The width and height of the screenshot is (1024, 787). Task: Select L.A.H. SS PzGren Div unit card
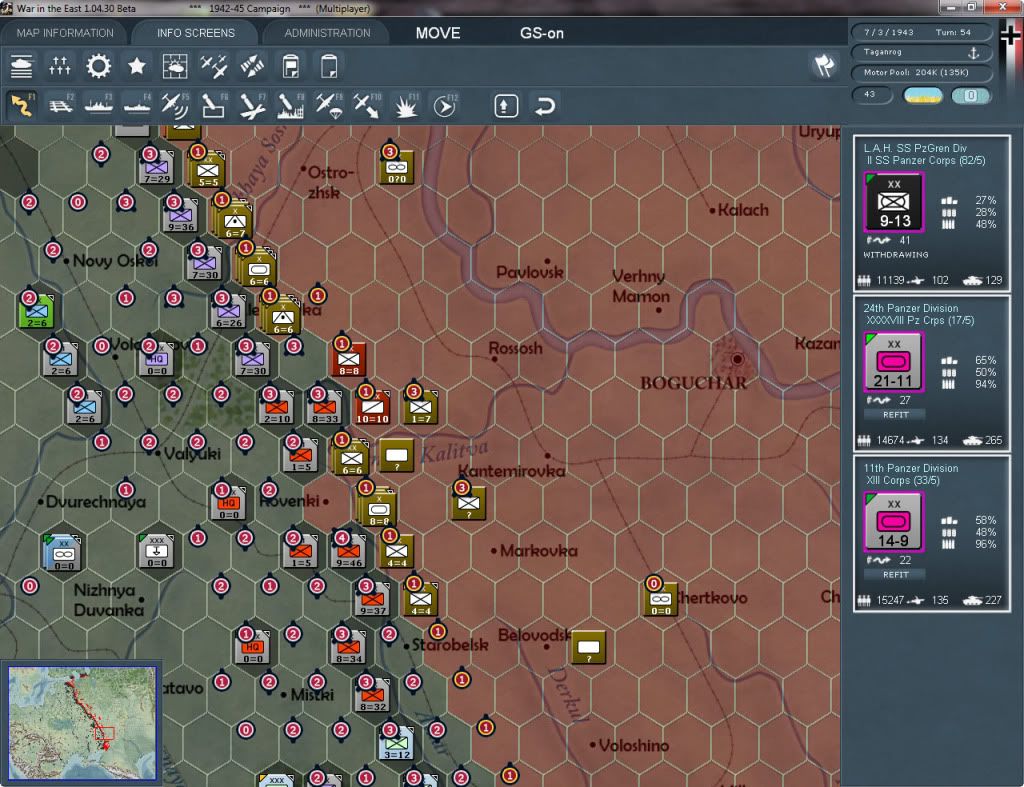click(x=931, y=213)
